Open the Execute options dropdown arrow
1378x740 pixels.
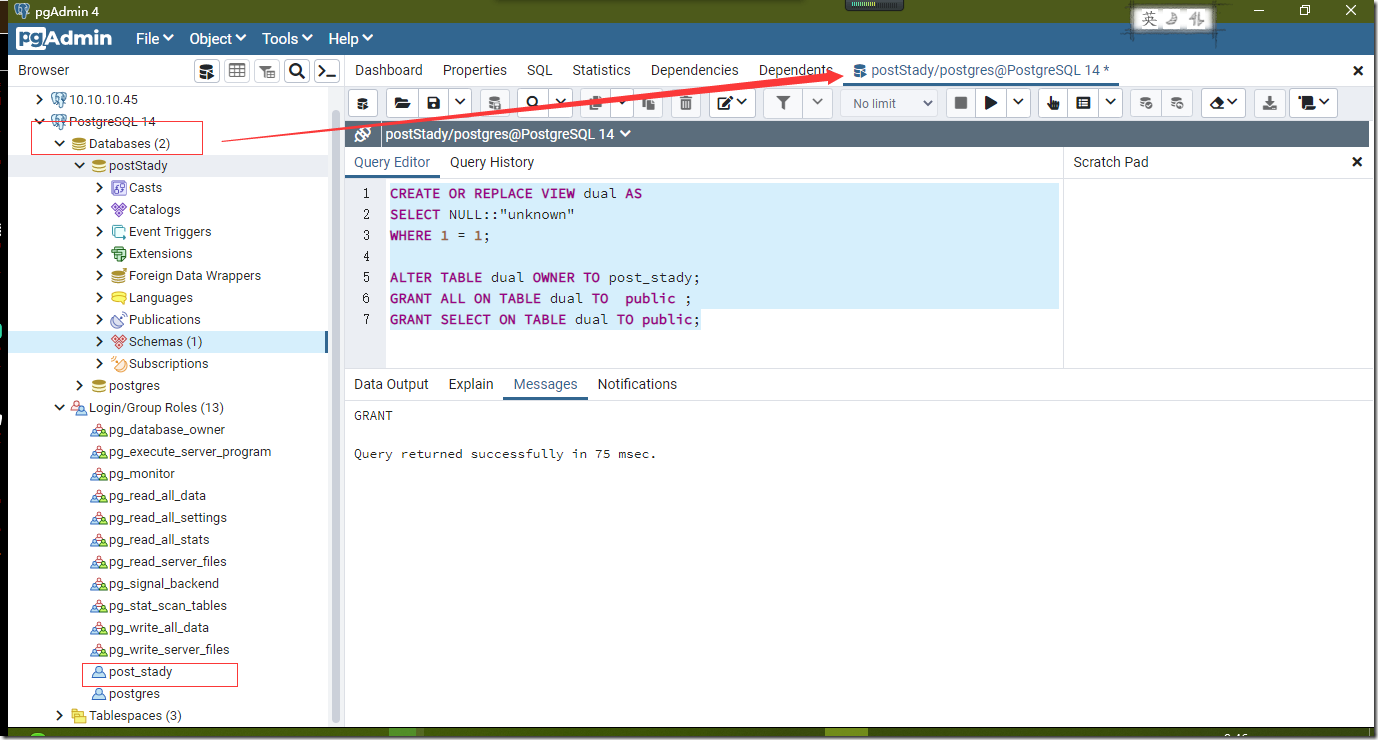[x=1018, y=103]
